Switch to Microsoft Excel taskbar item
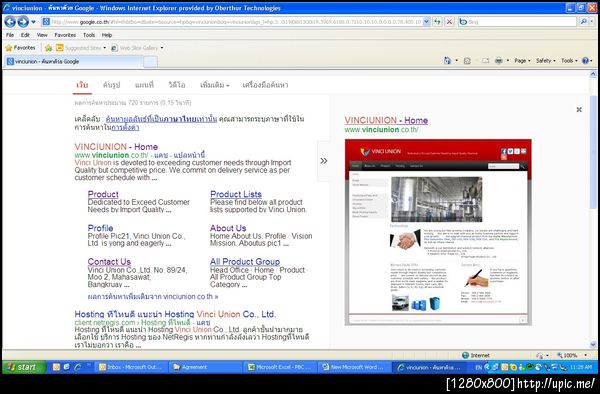 coord(279,367)
